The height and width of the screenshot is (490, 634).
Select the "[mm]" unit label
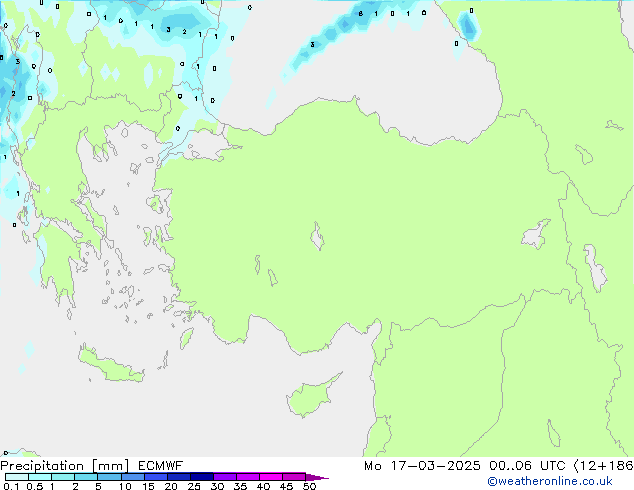click(110, 466)
